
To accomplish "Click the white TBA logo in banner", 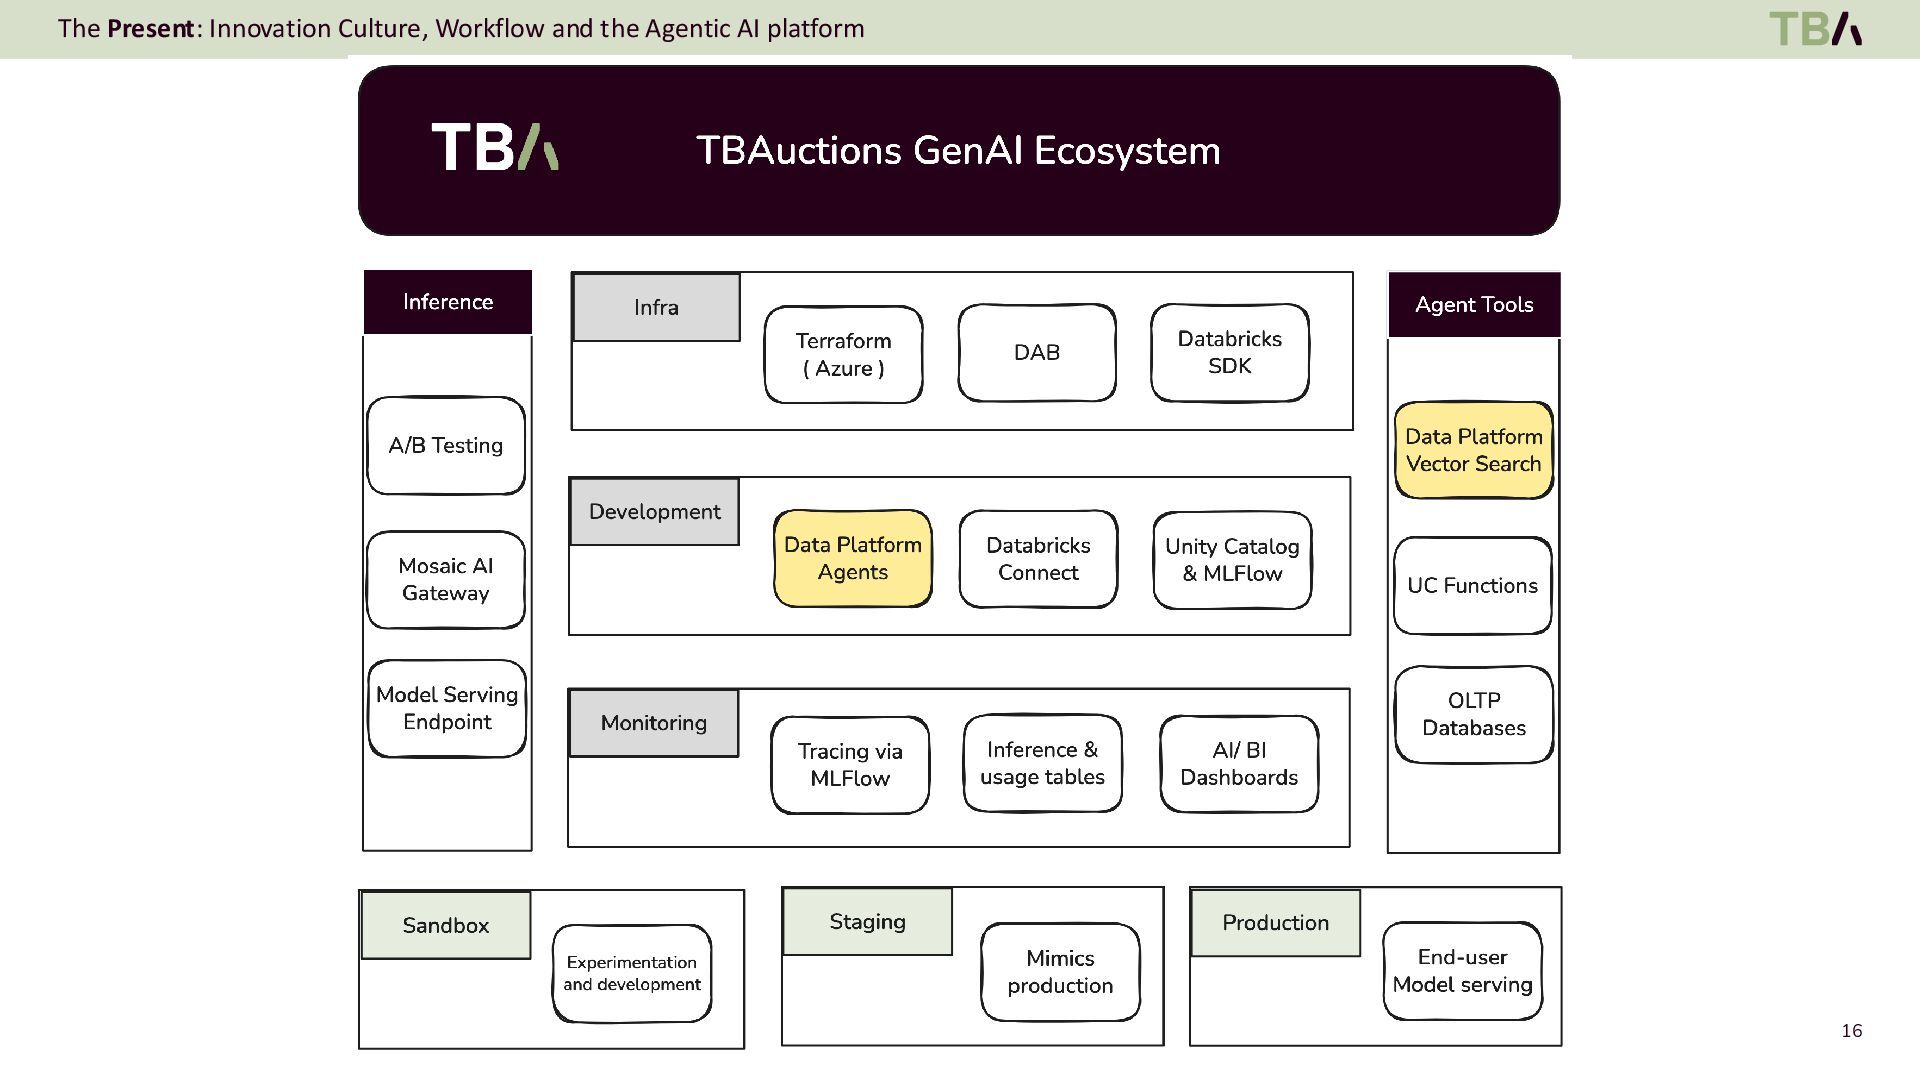I will (x=495, y=147).
